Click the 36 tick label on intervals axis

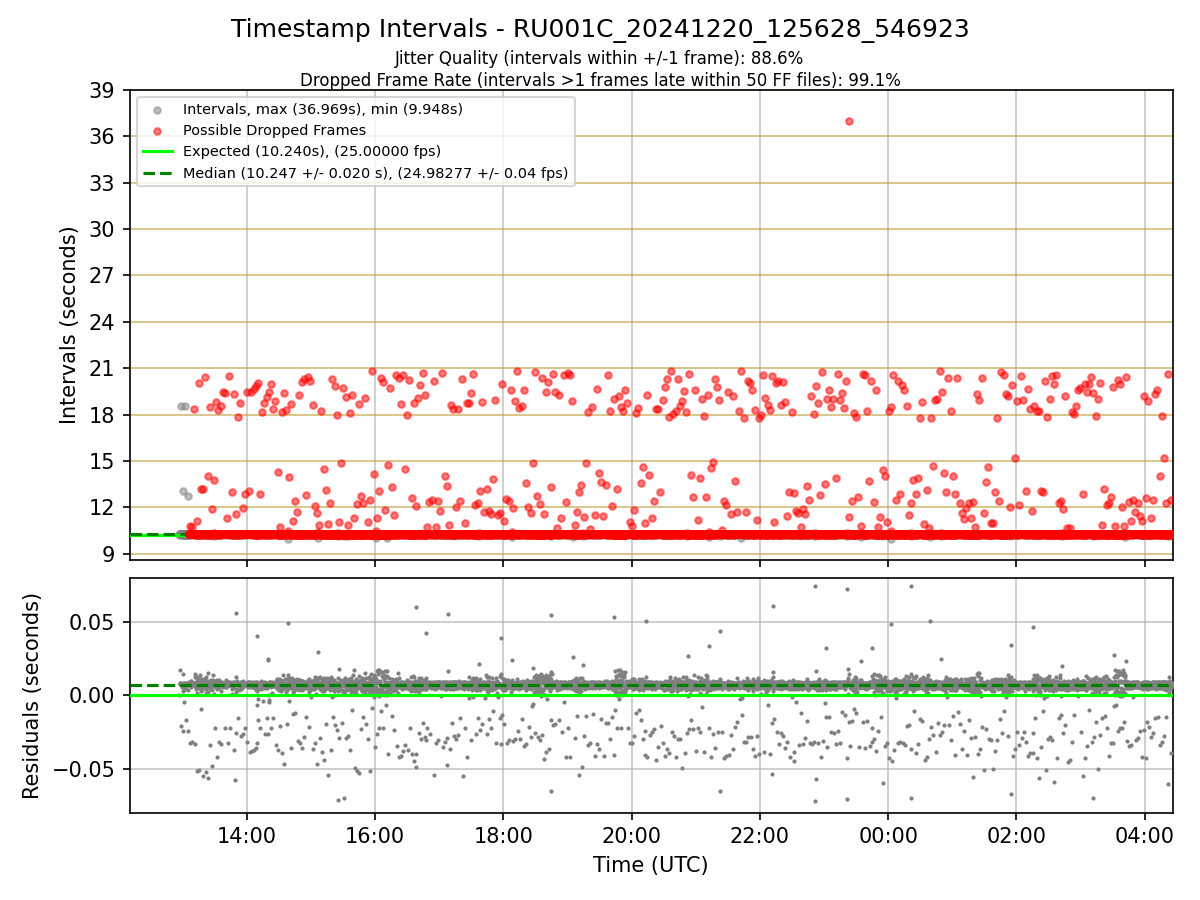[x=103, y=136]
